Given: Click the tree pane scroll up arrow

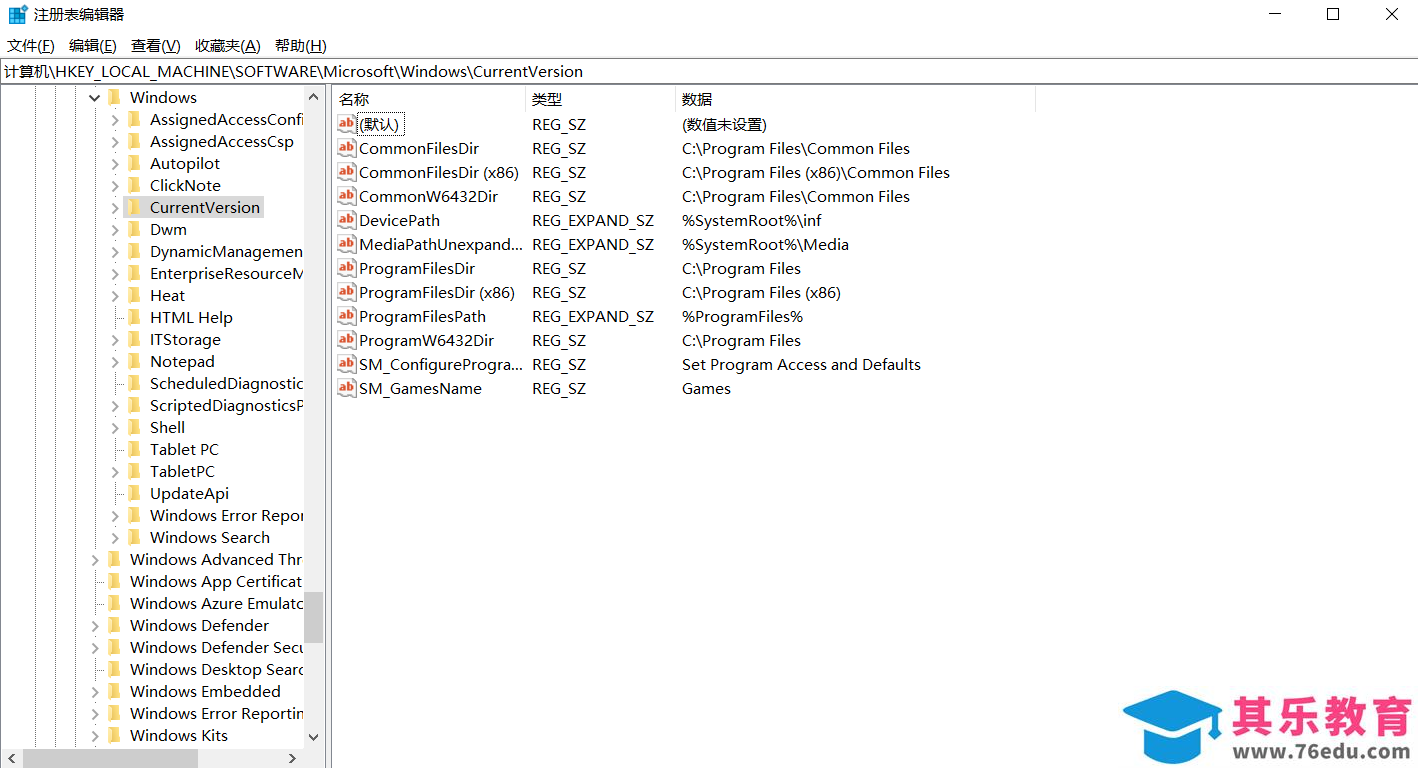Looking at the screenshot, I should pos(314,97).
